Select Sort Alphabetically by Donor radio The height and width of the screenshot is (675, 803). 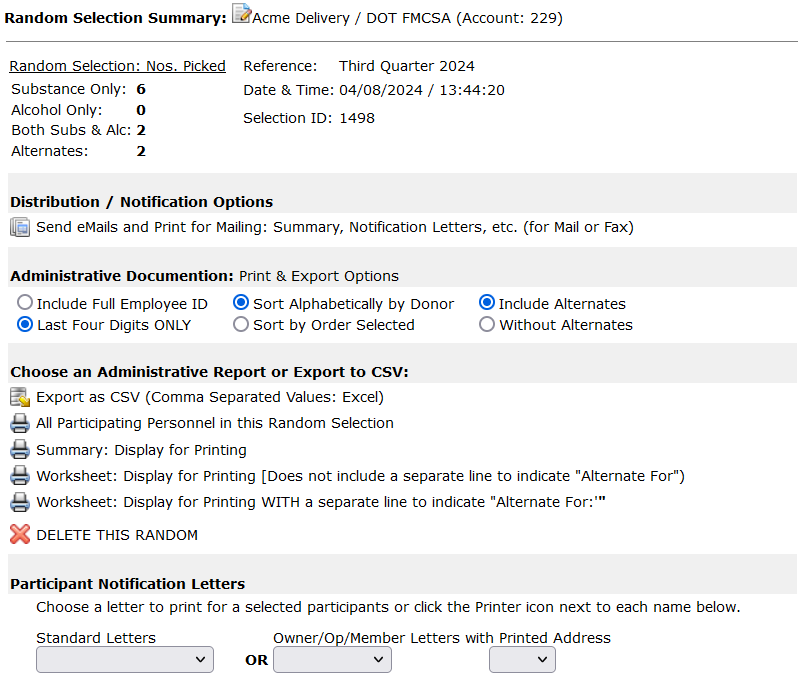[x=241, y=303]
